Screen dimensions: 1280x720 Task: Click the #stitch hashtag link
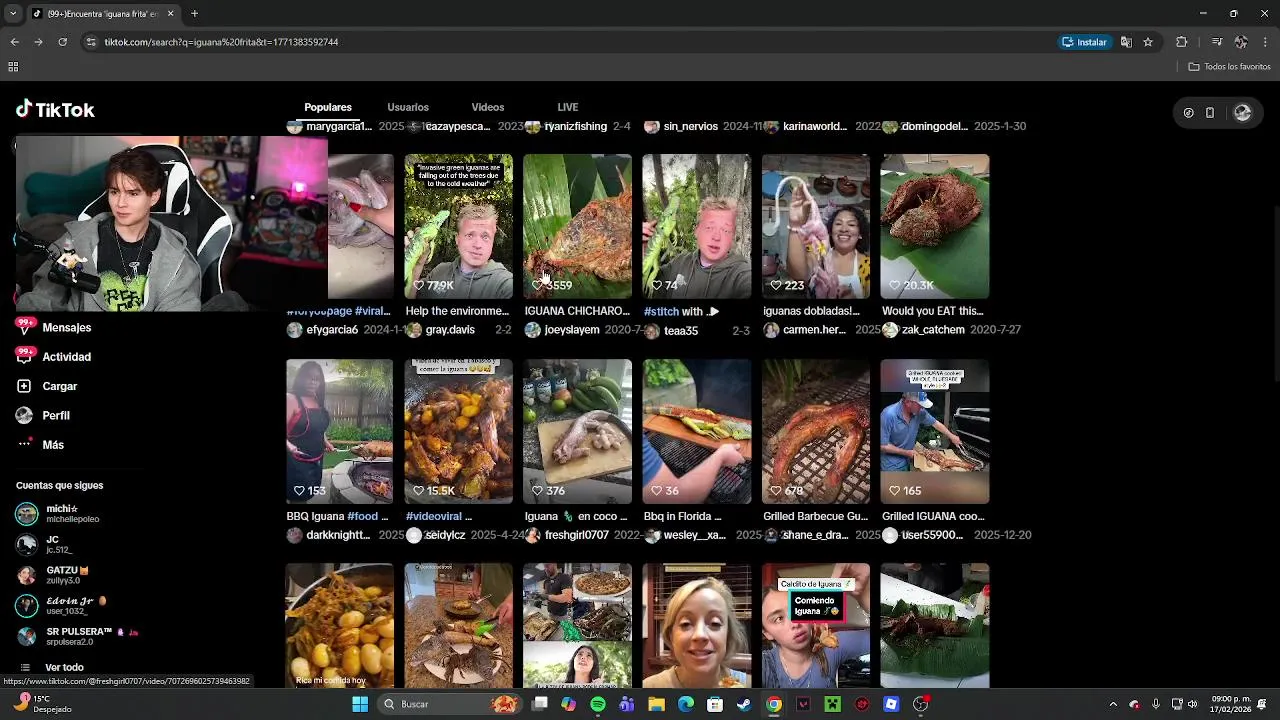661,312
